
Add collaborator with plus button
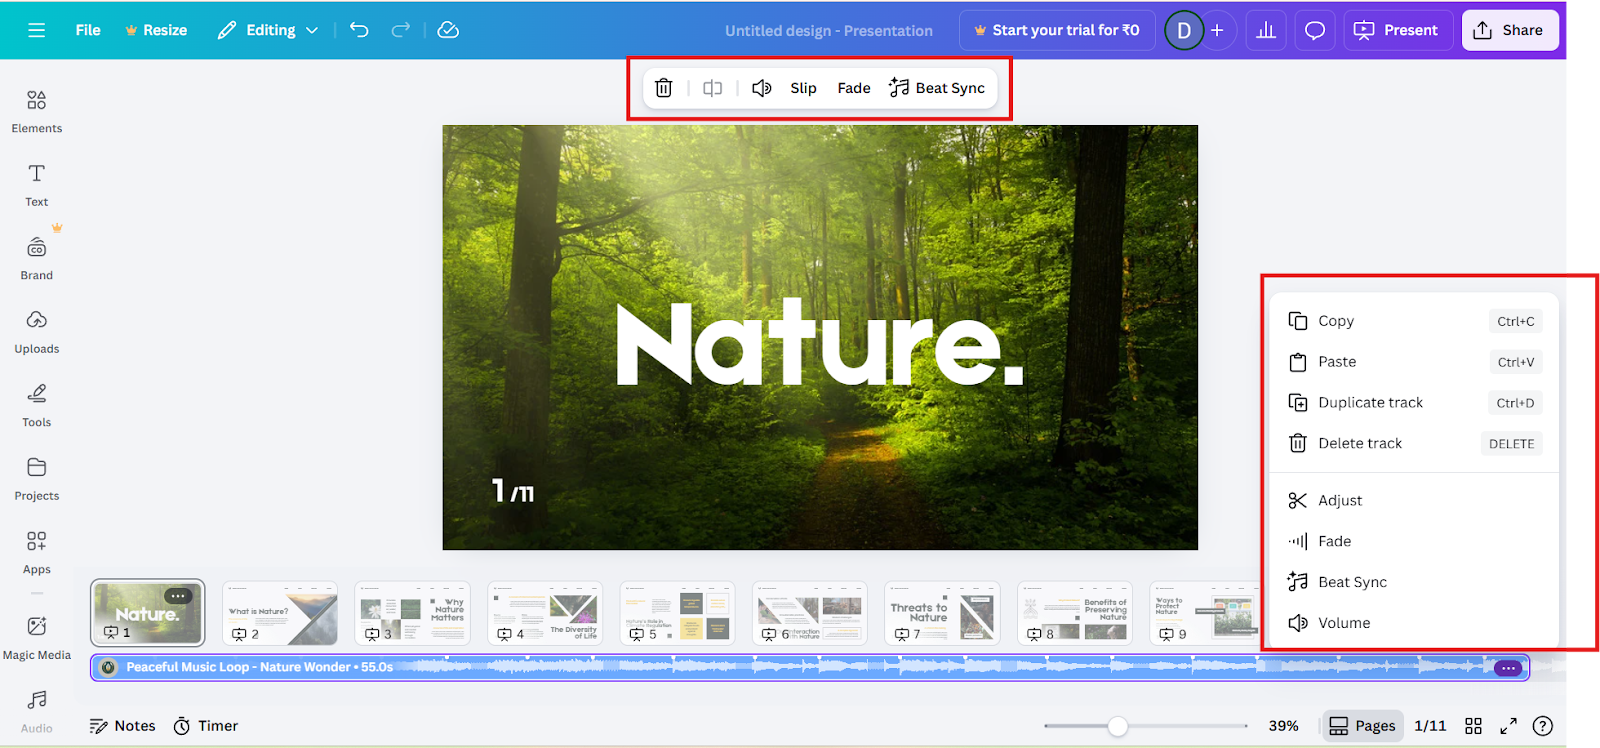(1217, 30)
